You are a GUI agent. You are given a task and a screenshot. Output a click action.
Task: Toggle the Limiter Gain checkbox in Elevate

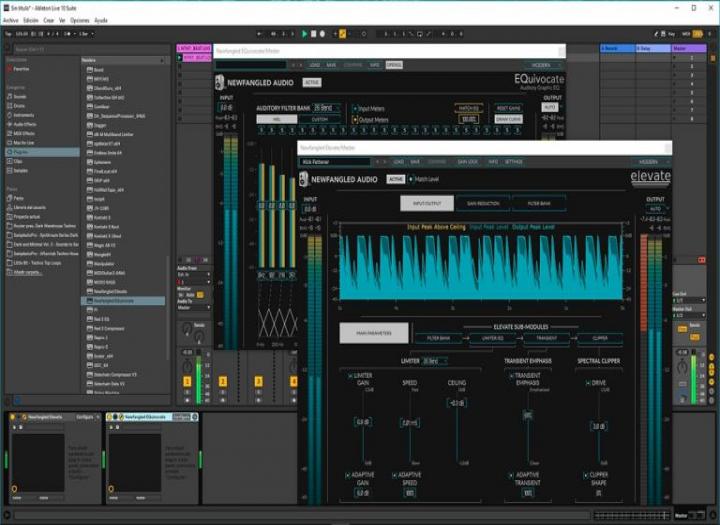pos(350,376)
